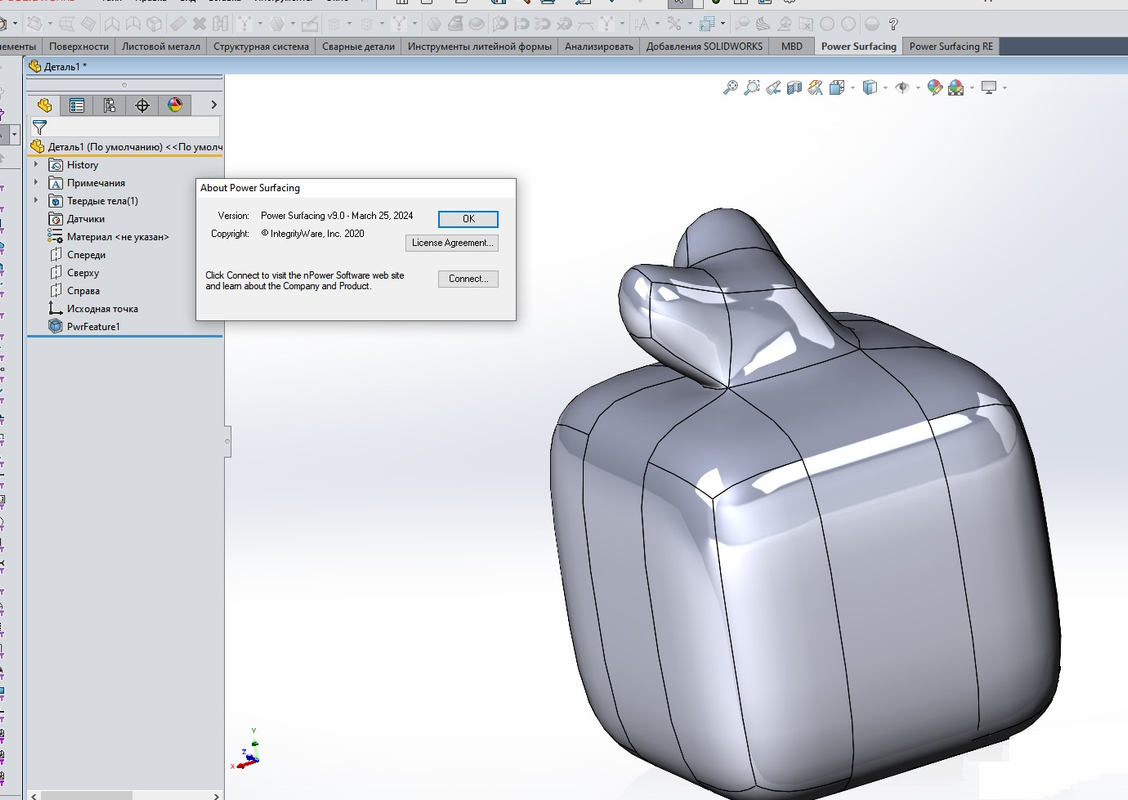The width and height of the screenshot is (1128, 800).
Task: Expand the Apply Scene dropdown arrow
Action: pos(972,88)
